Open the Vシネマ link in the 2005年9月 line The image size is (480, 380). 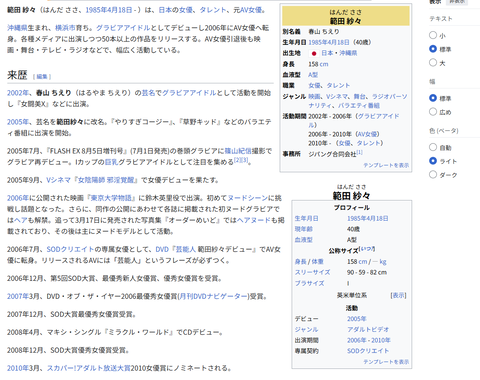(x=58, y=180)
